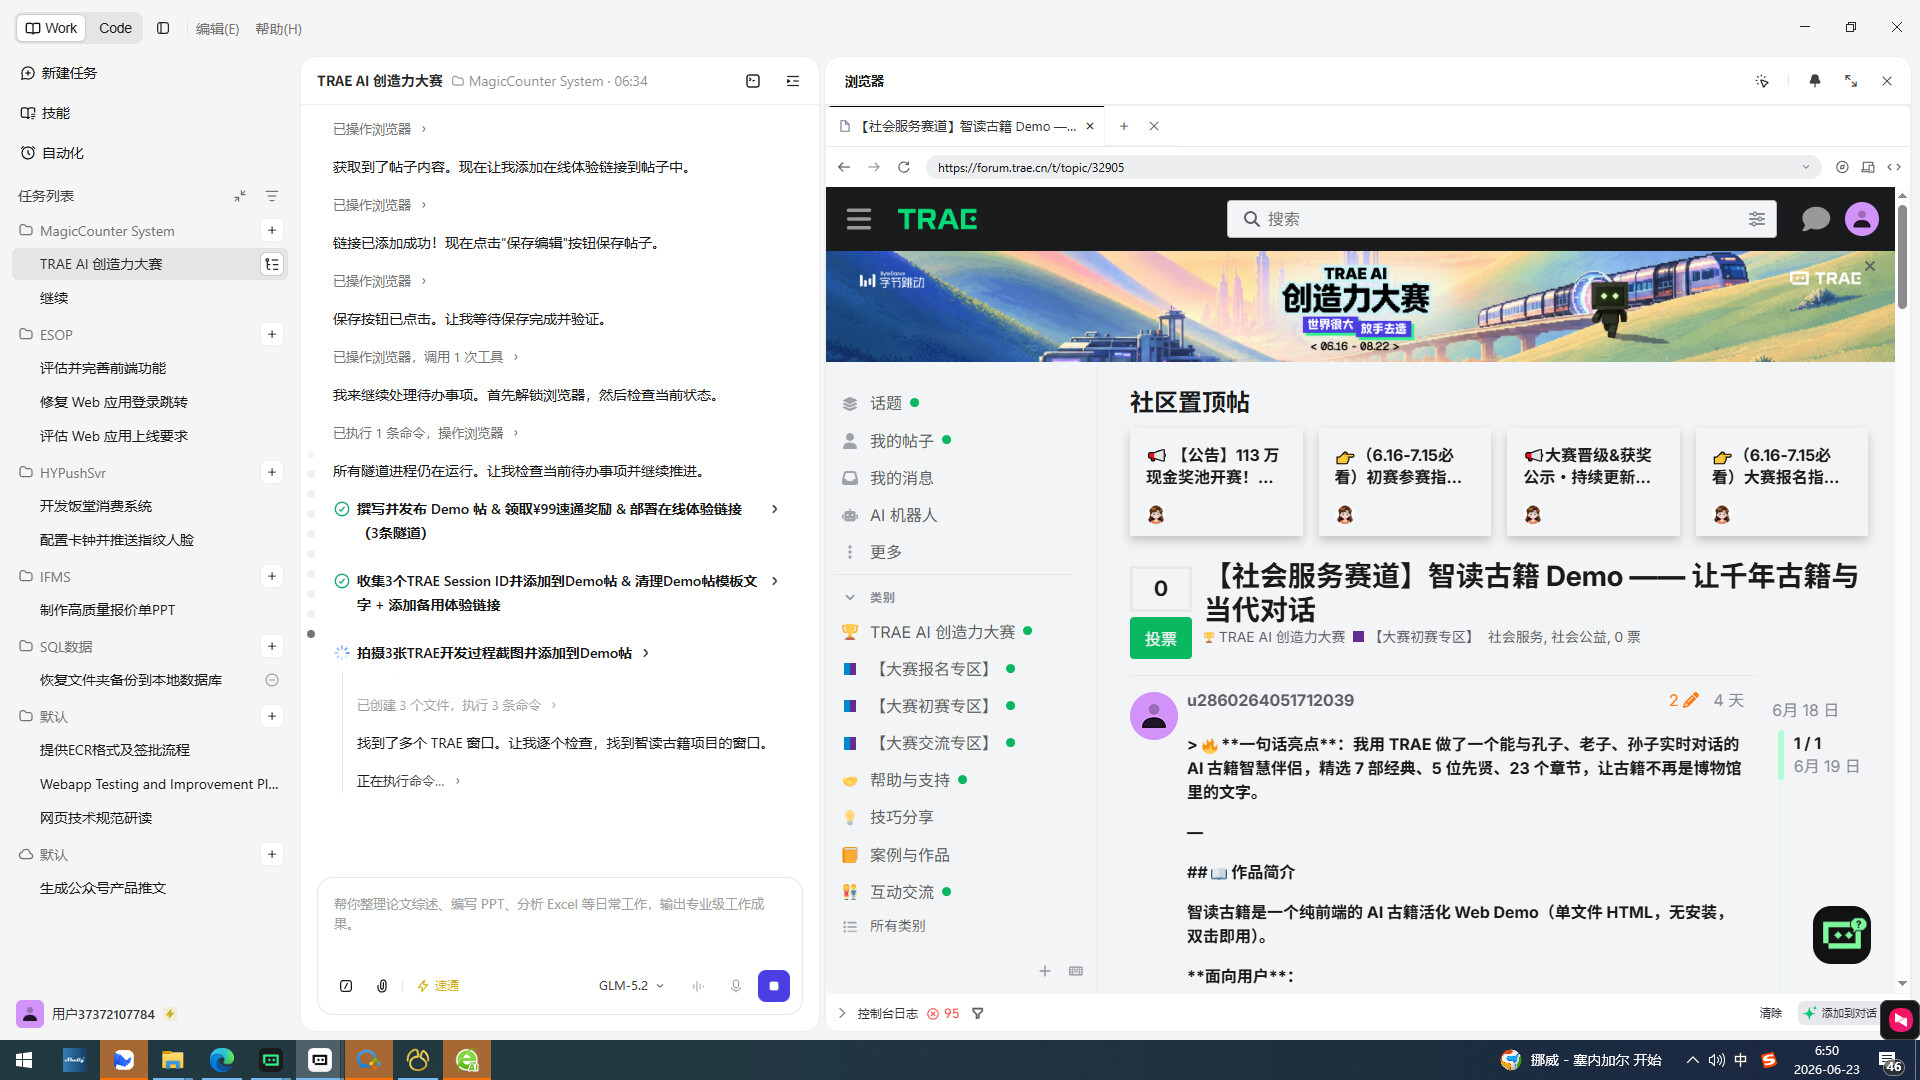
Task: Focus the chat message input box
Action: tap(560, 915)
